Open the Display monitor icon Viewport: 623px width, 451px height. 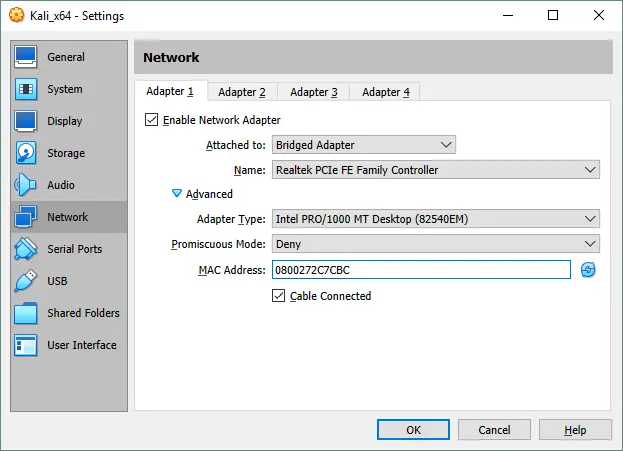pos(26,121)
